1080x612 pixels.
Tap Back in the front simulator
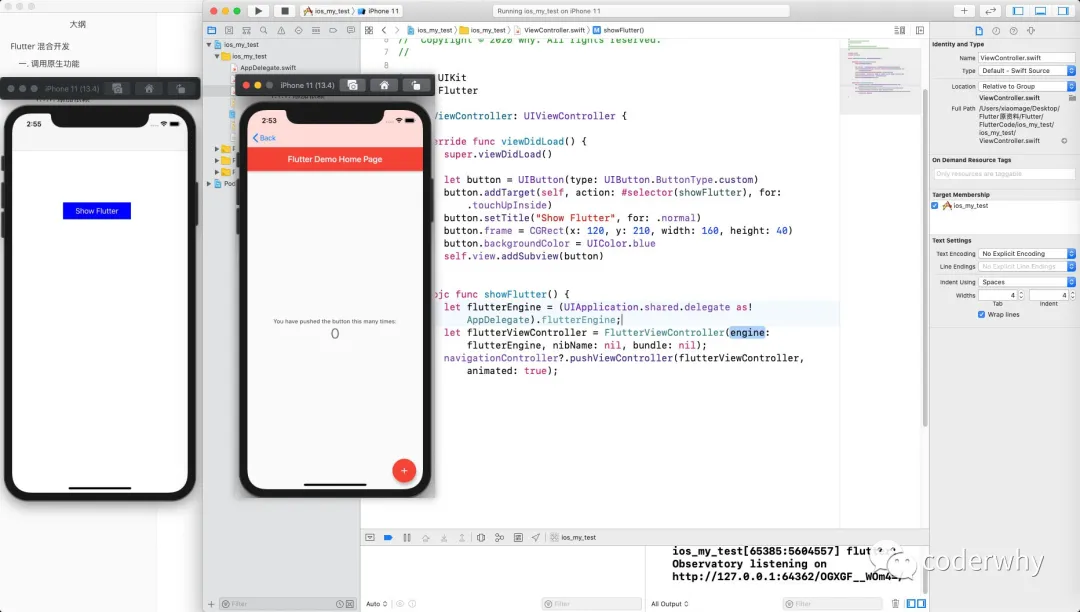[264, 138]
